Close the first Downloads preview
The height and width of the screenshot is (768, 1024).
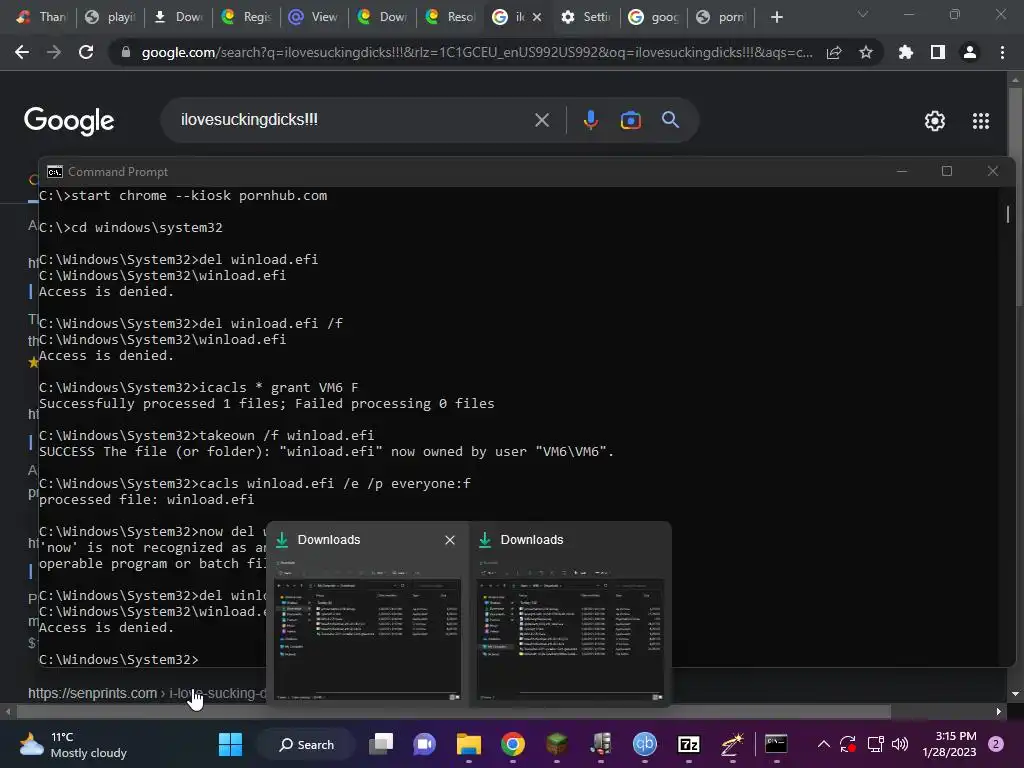click(450, 540)
